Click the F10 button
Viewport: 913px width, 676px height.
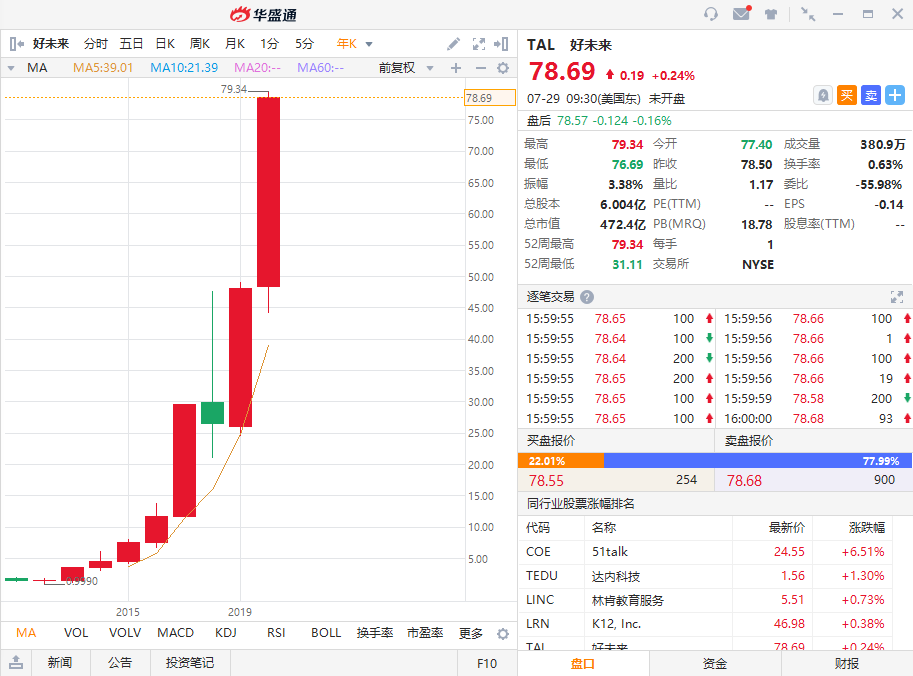[487, 663]
